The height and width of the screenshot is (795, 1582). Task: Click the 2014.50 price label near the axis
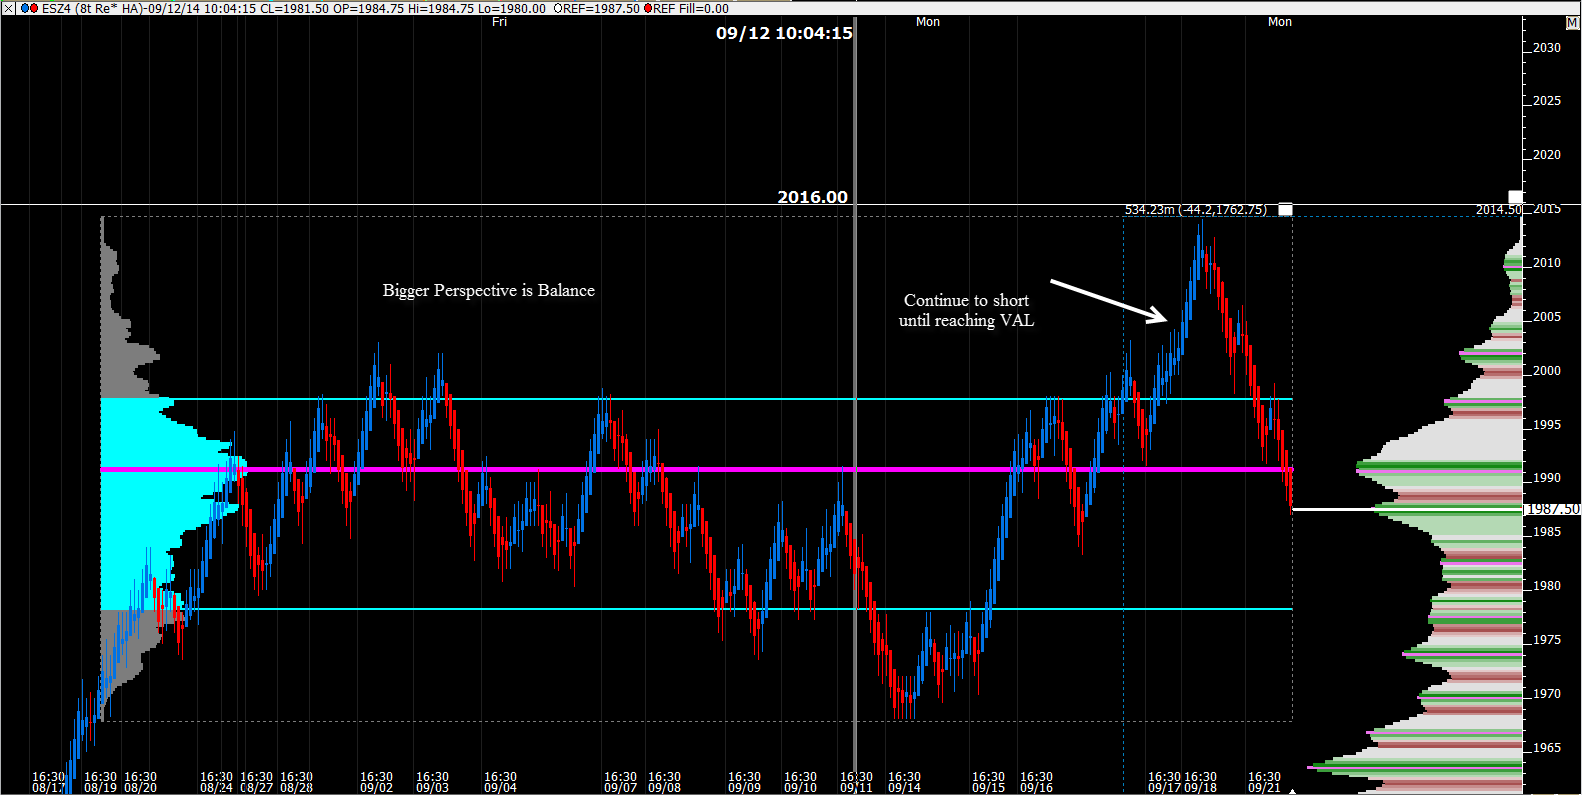point(1498,210)
